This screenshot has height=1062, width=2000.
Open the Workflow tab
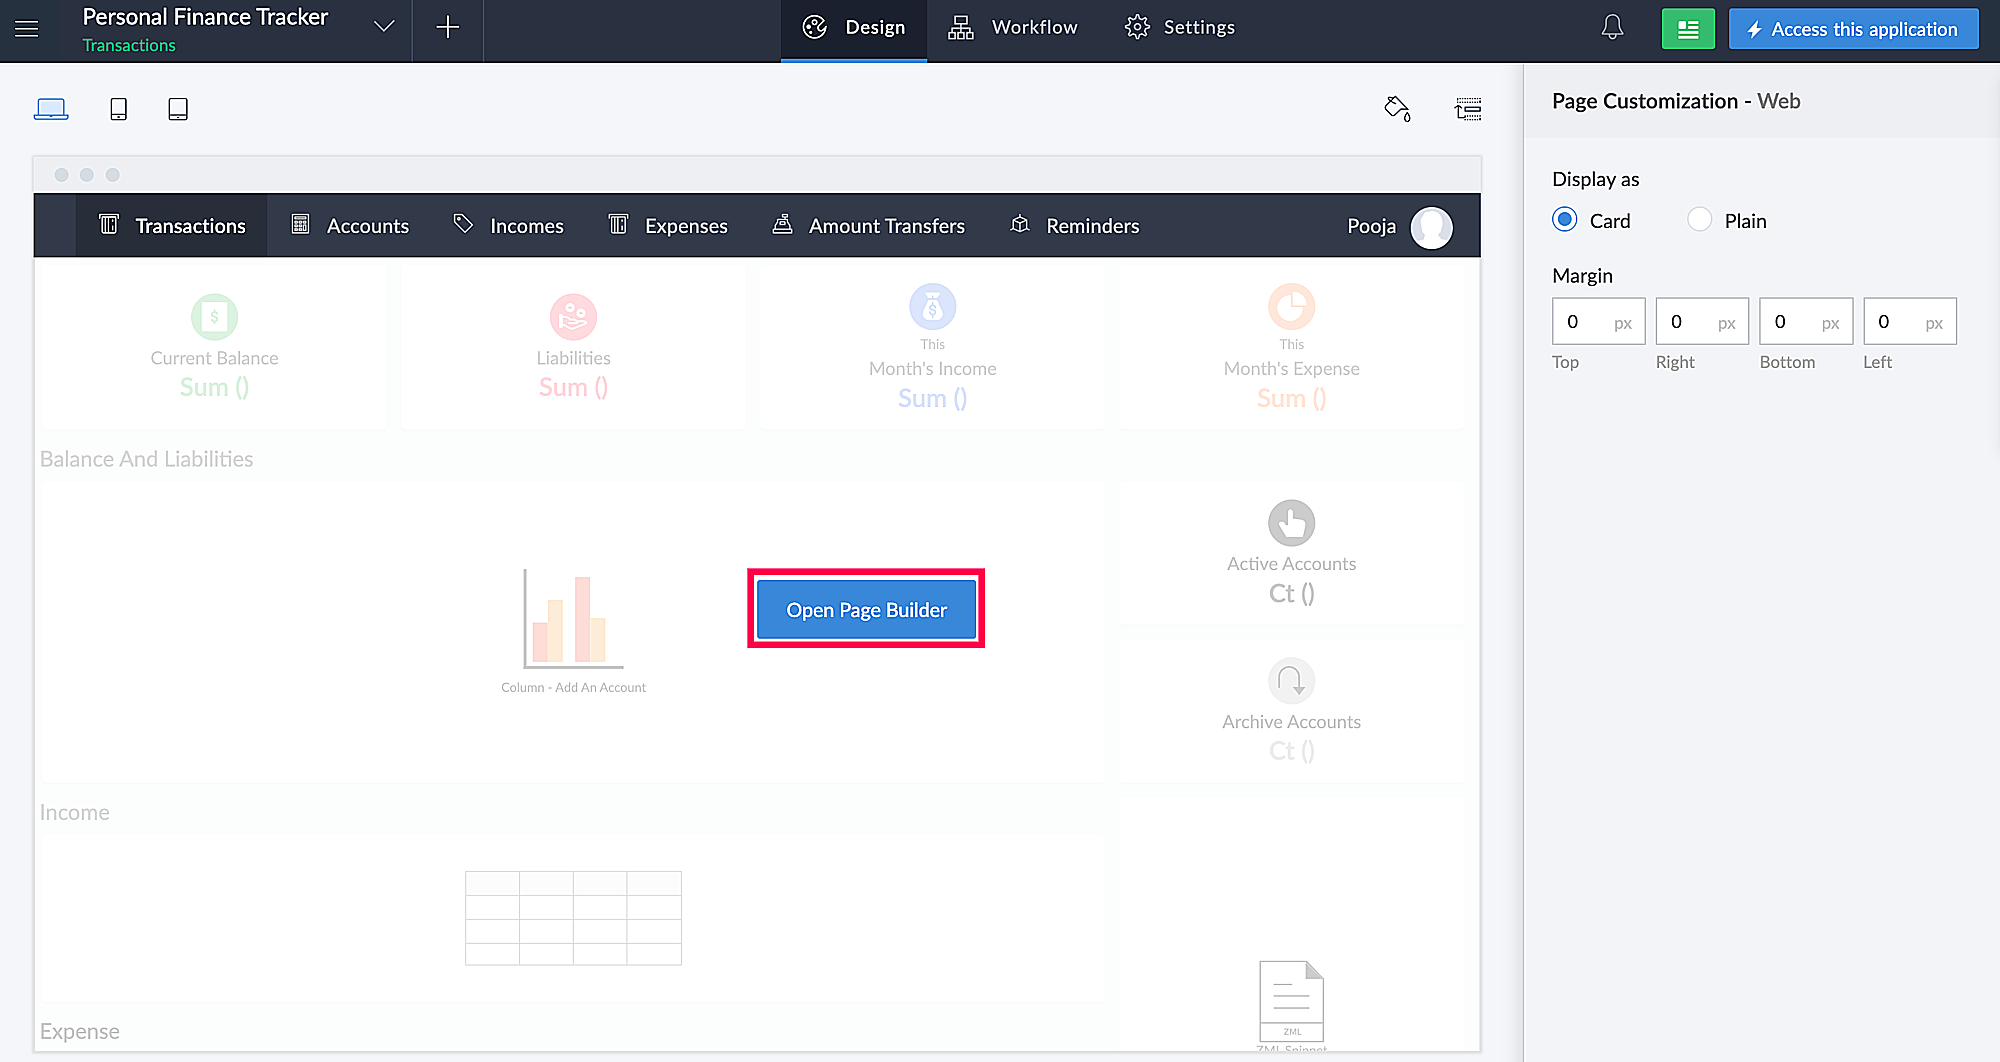(x=1014, y=28)
